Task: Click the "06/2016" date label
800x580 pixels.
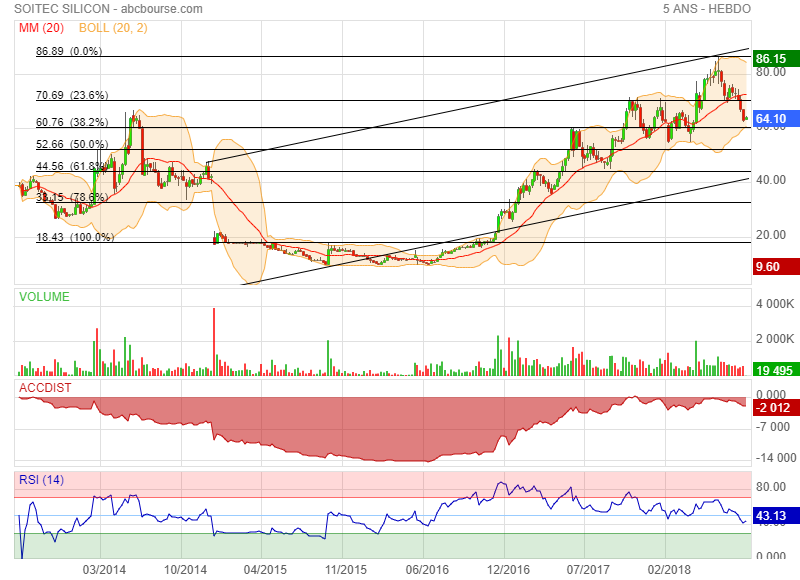Action: [x=427, y=569]
